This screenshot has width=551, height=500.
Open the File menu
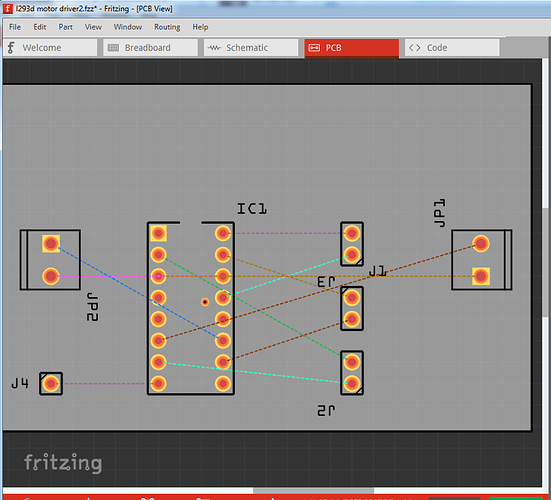(15, 27)
